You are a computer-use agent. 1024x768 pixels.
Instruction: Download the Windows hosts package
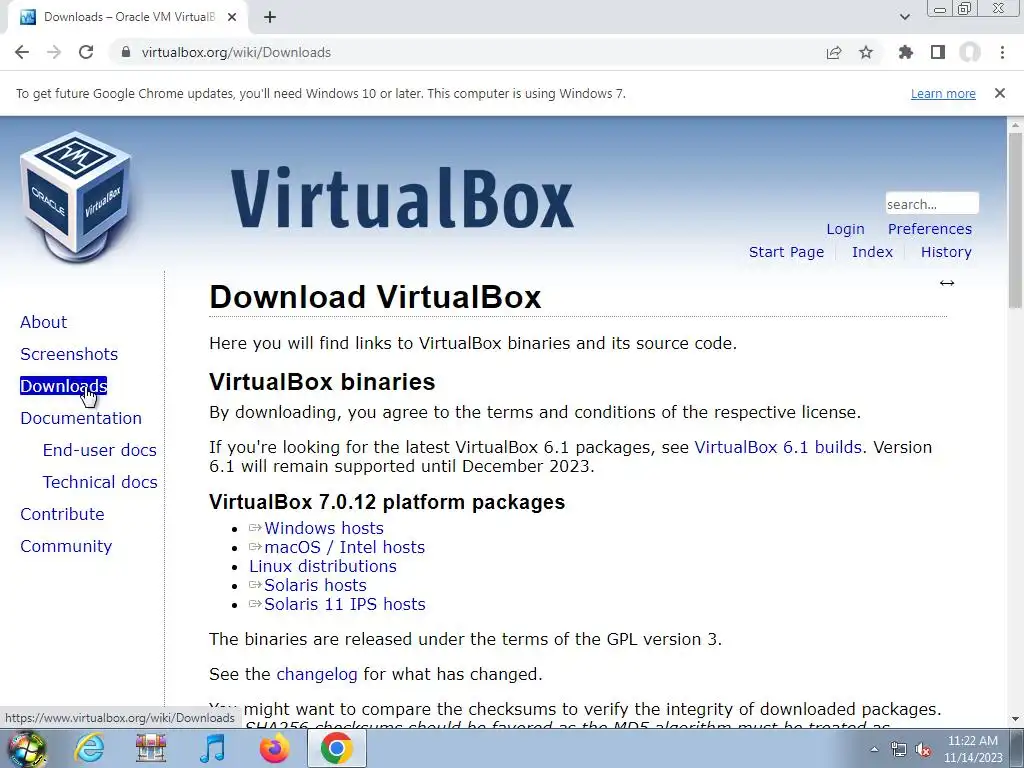[323, 528]
